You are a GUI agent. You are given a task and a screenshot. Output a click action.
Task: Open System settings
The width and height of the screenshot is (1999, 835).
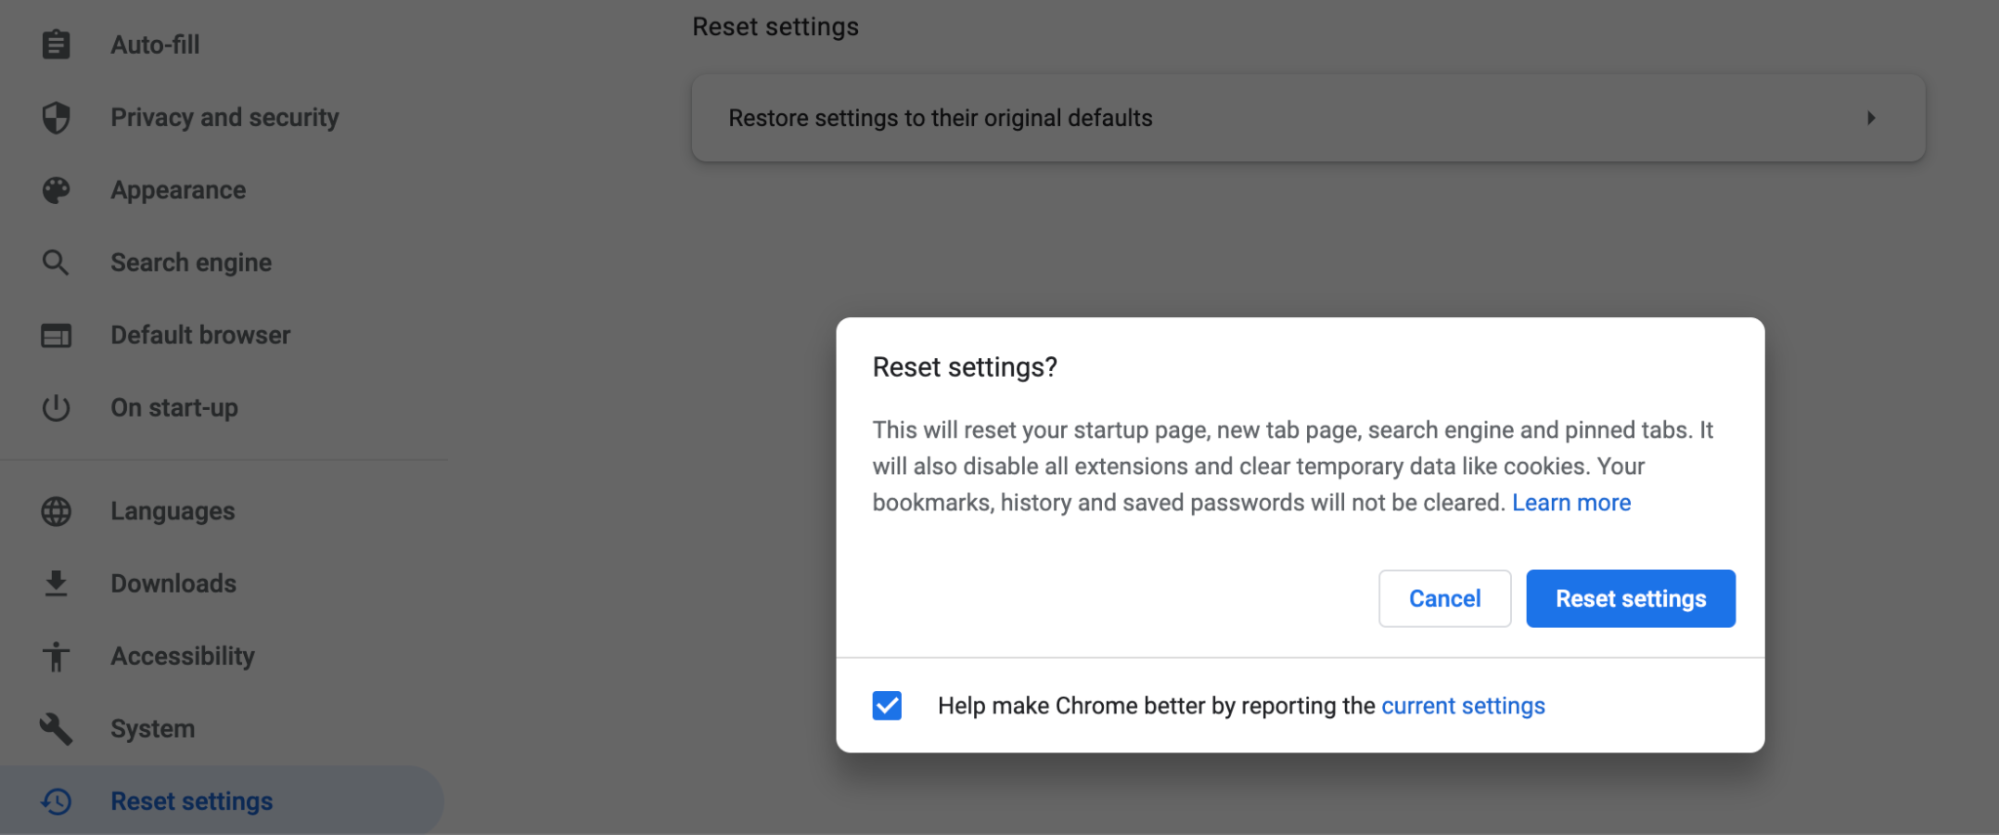153,729
